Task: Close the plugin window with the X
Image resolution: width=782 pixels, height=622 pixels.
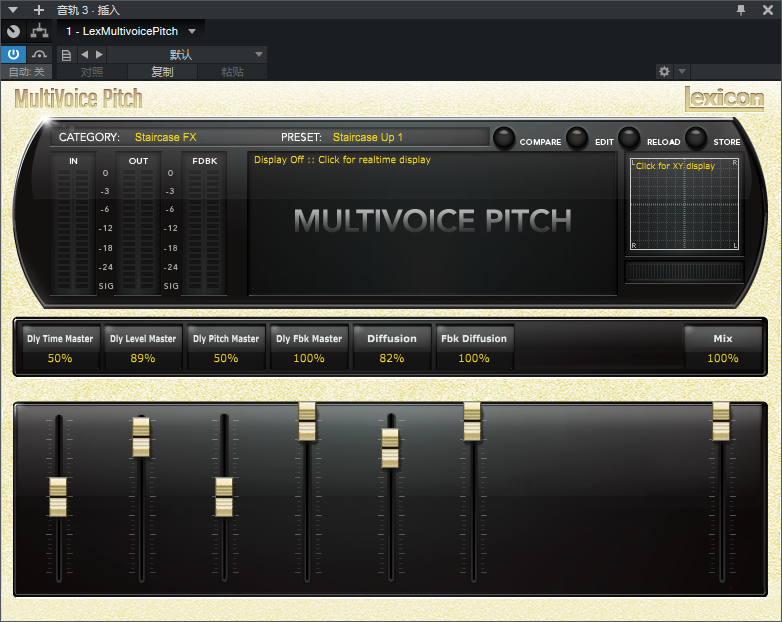Action: 768,9
